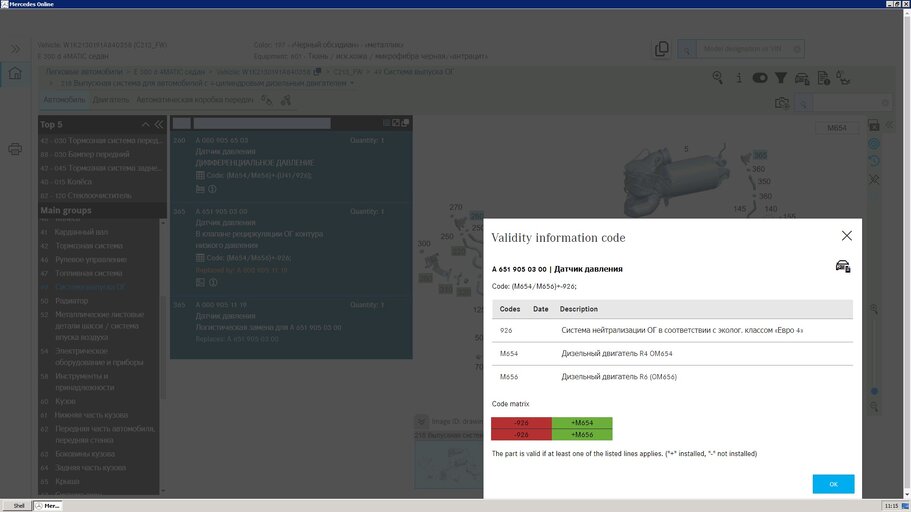Collapse the Top 5 section
The width and height of the screenshot is (911, 512).
click(145, 124)
